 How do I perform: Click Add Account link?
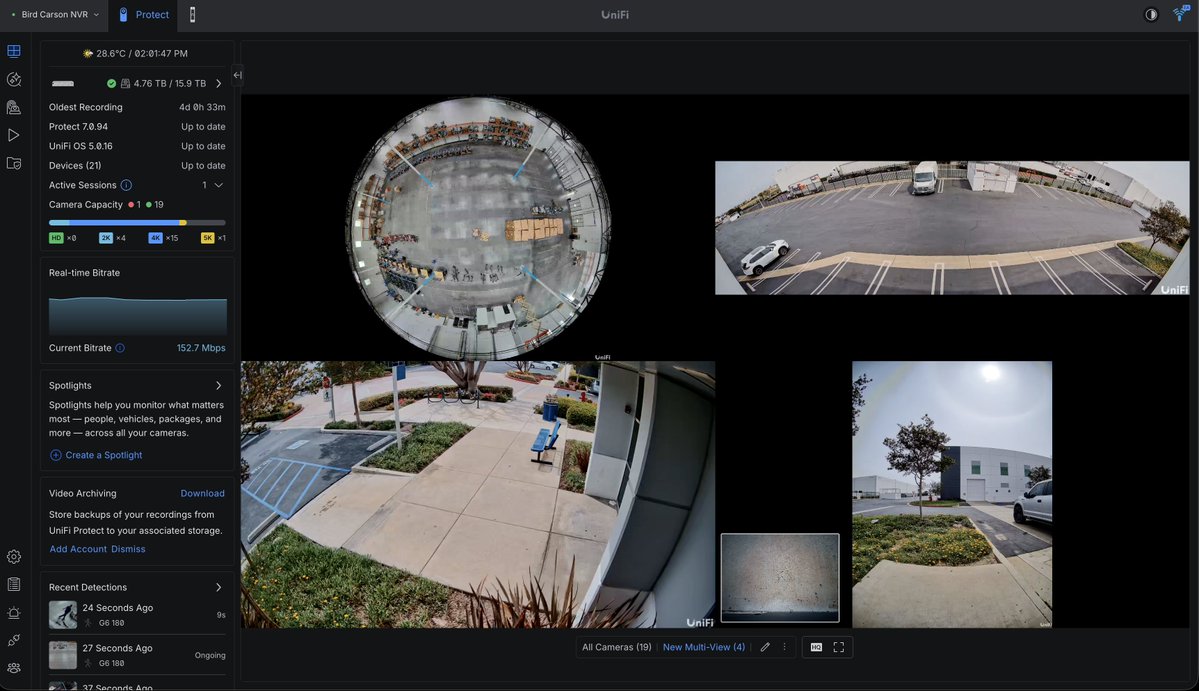point(78,549)
